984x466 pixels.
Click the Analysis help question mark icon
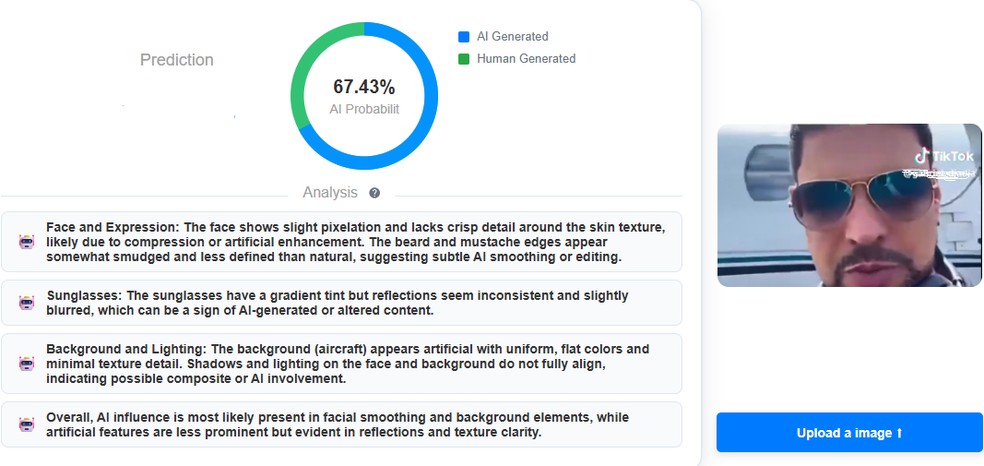pos(375,193)
